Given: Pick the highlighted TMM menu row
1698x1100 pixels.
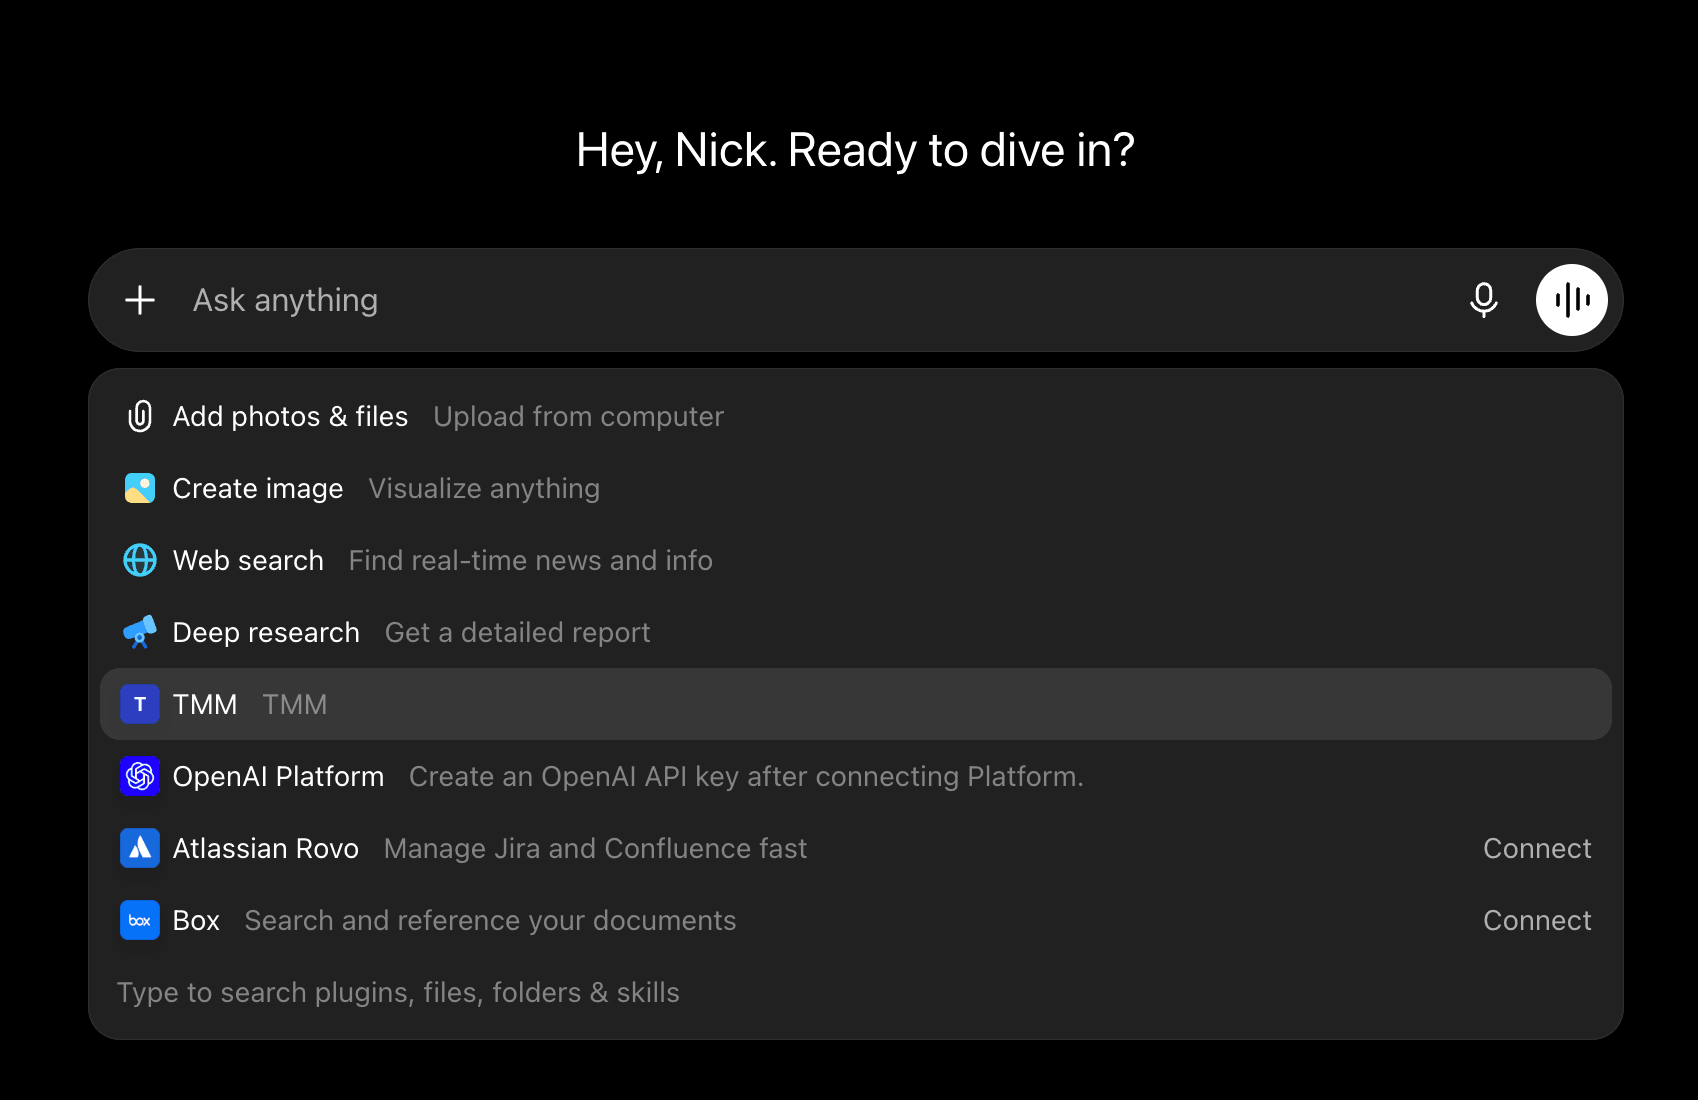Looking at the screenshot, I should pos(856,704).
